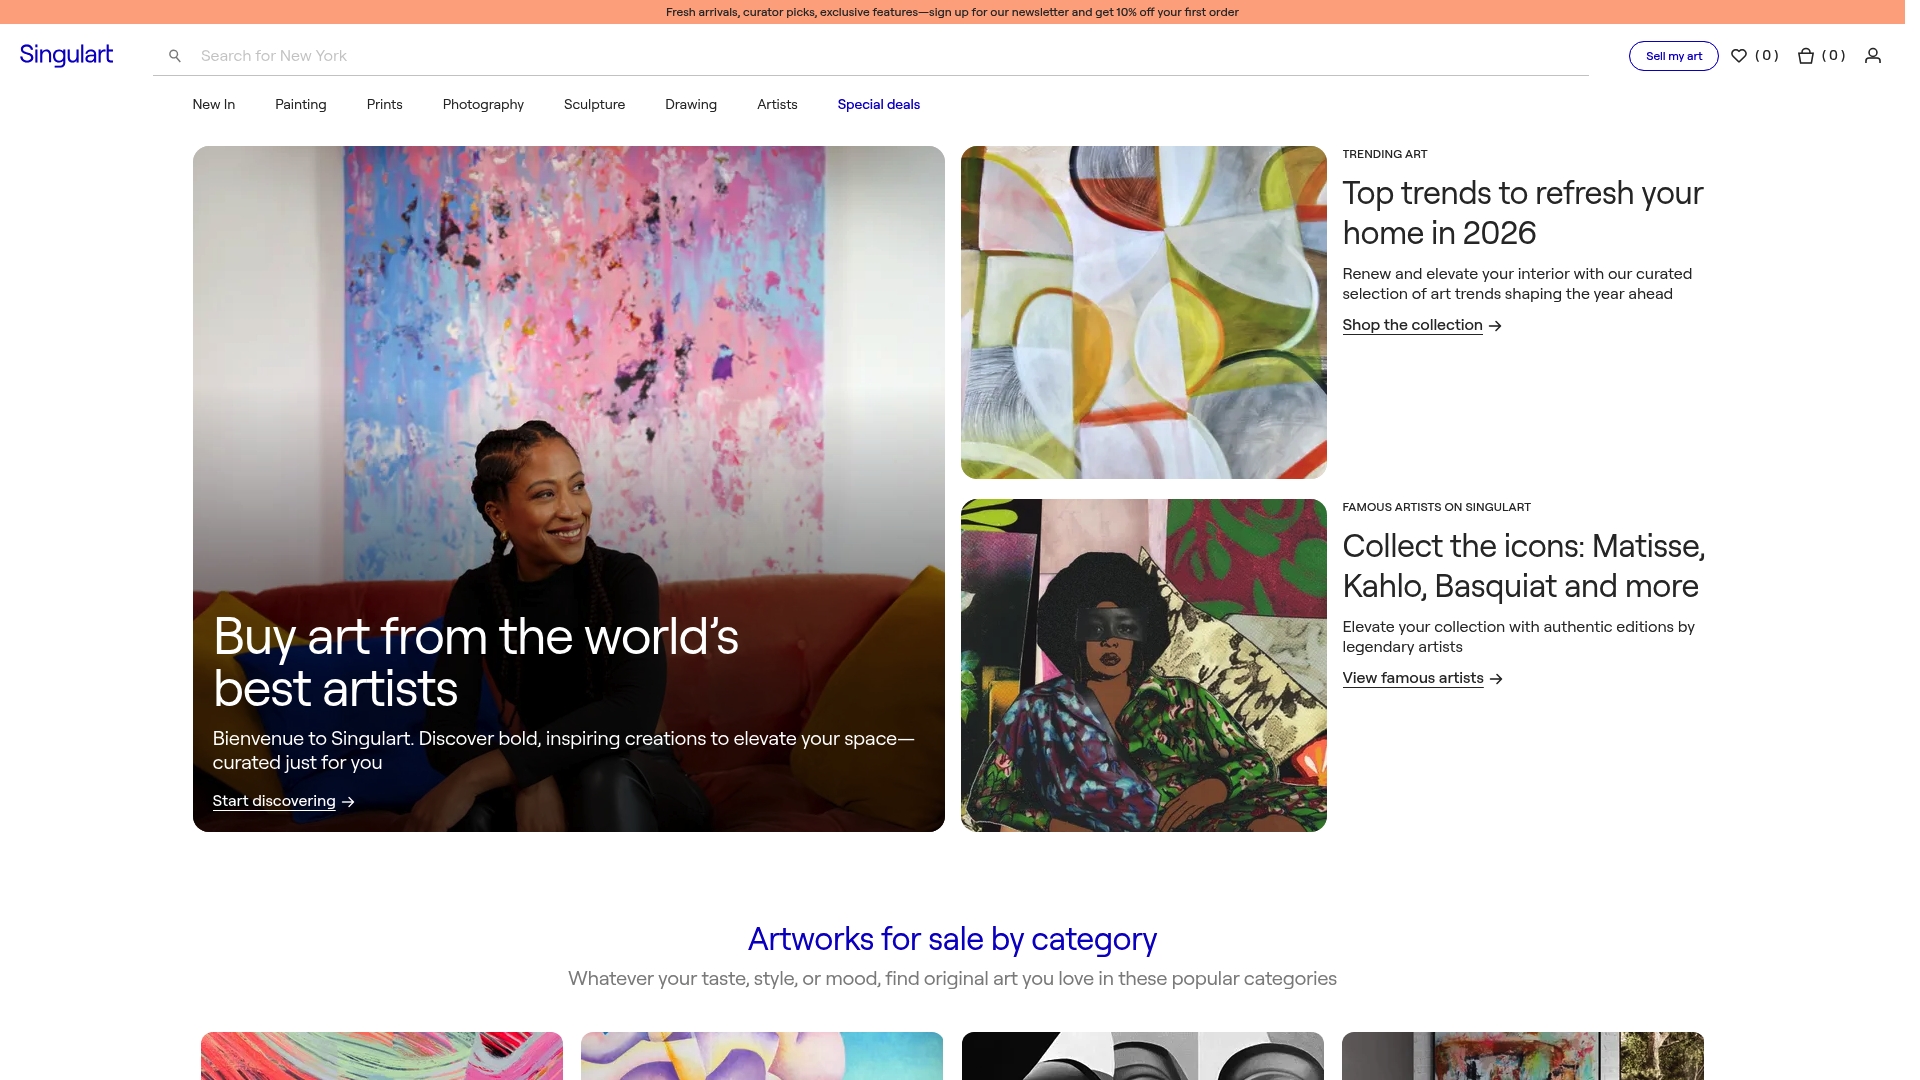1920x1080 pixels.
Task: Open Shop the collection link
Action: 1412,324
